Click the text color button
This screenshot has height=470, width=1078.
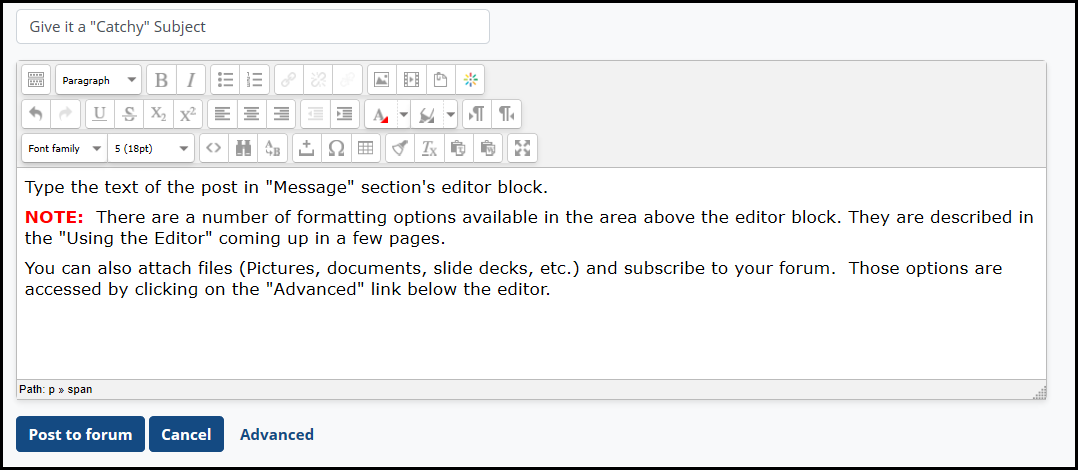(x=380, y=114)
